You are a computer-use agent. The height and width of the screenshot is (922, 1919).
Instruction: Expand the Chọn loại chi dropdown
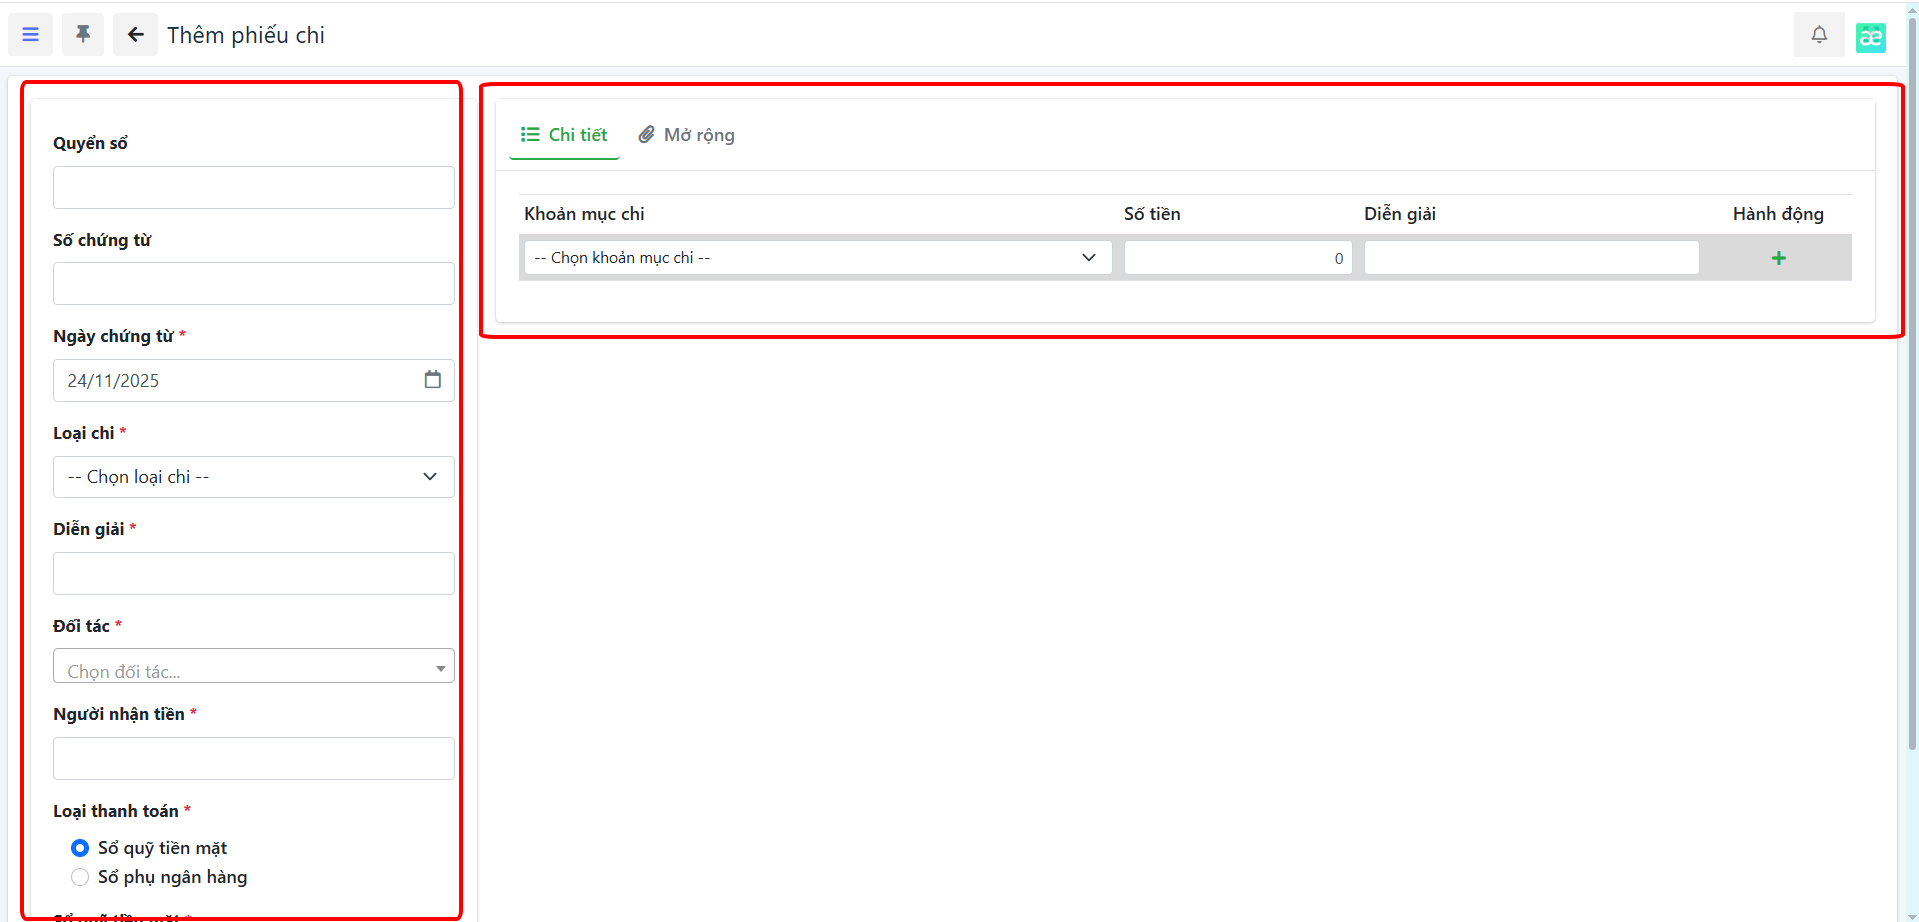point(253,477)
